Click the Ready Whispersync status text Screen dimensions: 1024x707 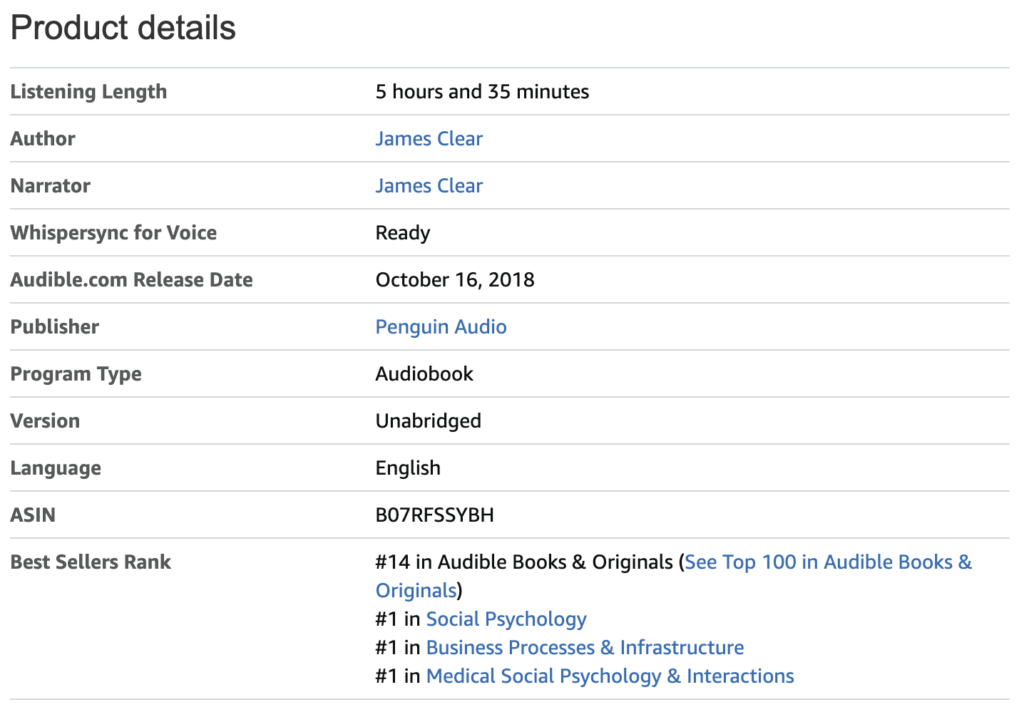click(x=403, y=233)
